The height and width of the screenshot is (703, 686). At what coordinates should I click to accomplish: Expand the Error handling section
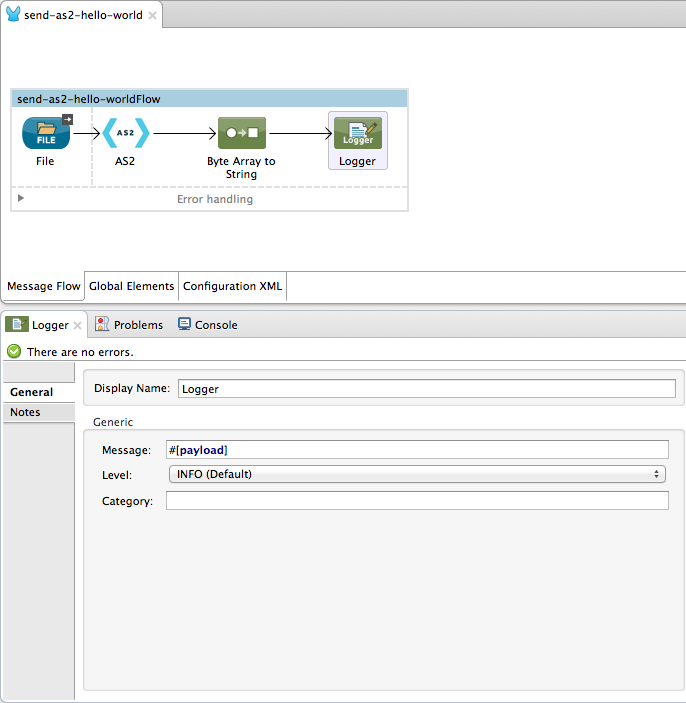click(x=20, y=199)
